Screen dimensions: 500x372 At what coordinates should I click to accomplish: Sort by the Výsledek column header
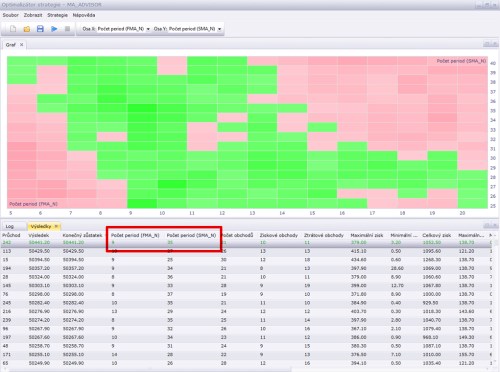[39, 235]
